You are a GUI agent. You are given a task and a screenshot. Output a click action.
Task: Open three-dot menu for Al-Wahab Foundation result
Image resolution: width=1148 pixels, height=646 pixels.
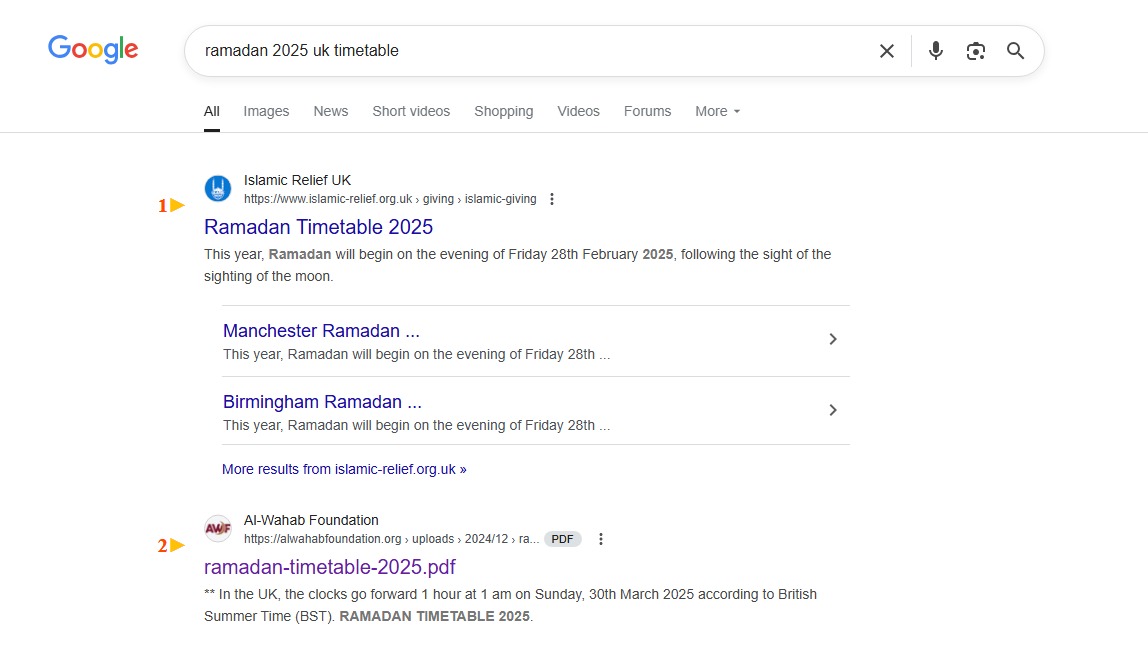point(600,539)
